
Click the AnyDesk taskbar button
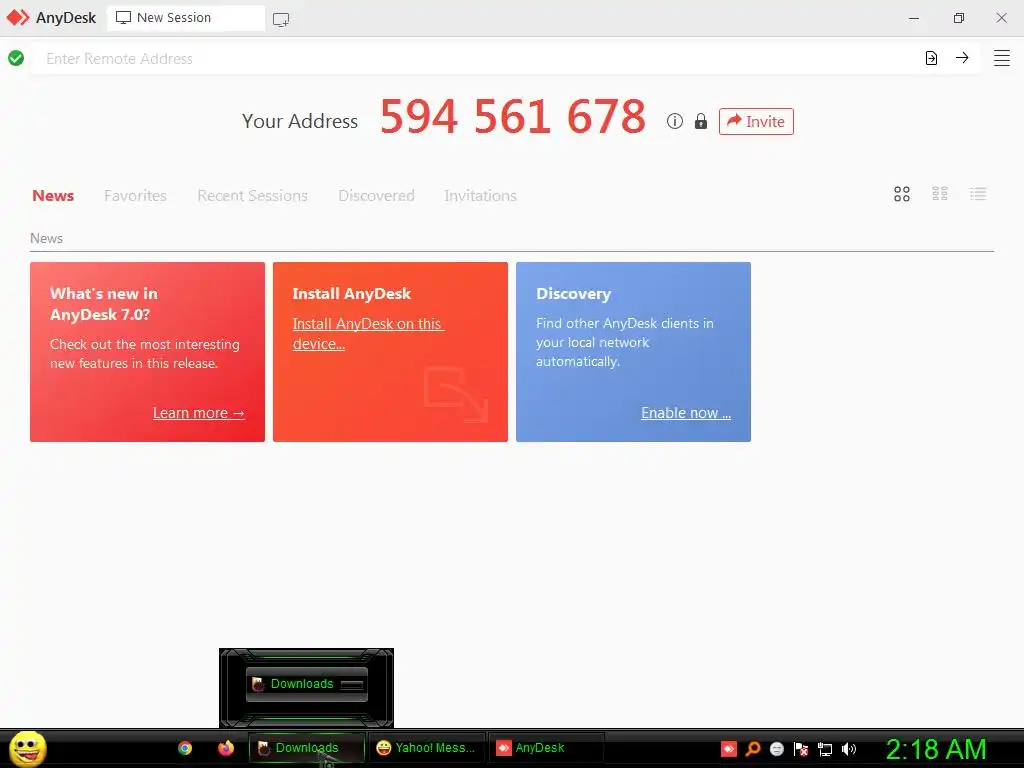tap(546, 748)
